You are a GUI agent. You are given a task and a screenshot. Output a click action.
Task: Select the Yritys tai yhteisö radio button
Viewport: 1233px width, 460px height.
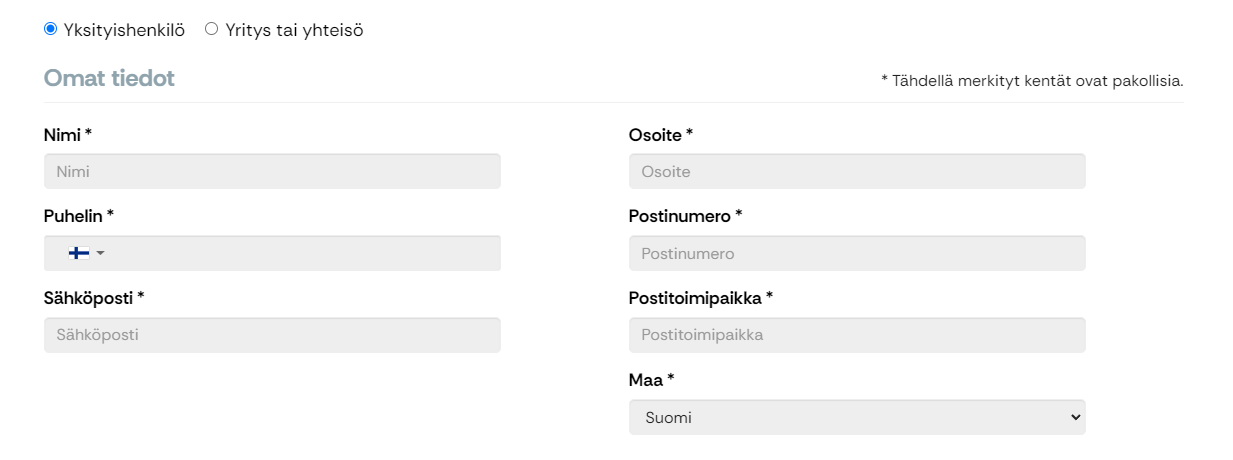[x=211, y=29]
